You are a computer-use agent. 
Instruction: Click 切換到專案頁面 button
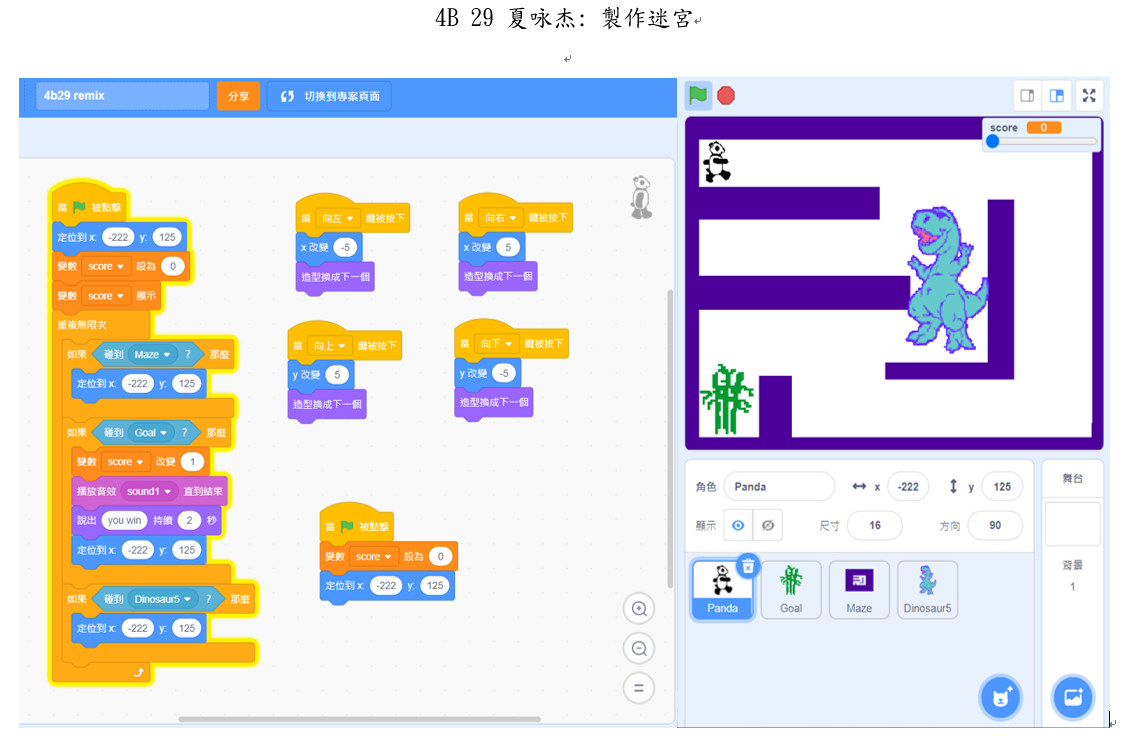(329, 96)
